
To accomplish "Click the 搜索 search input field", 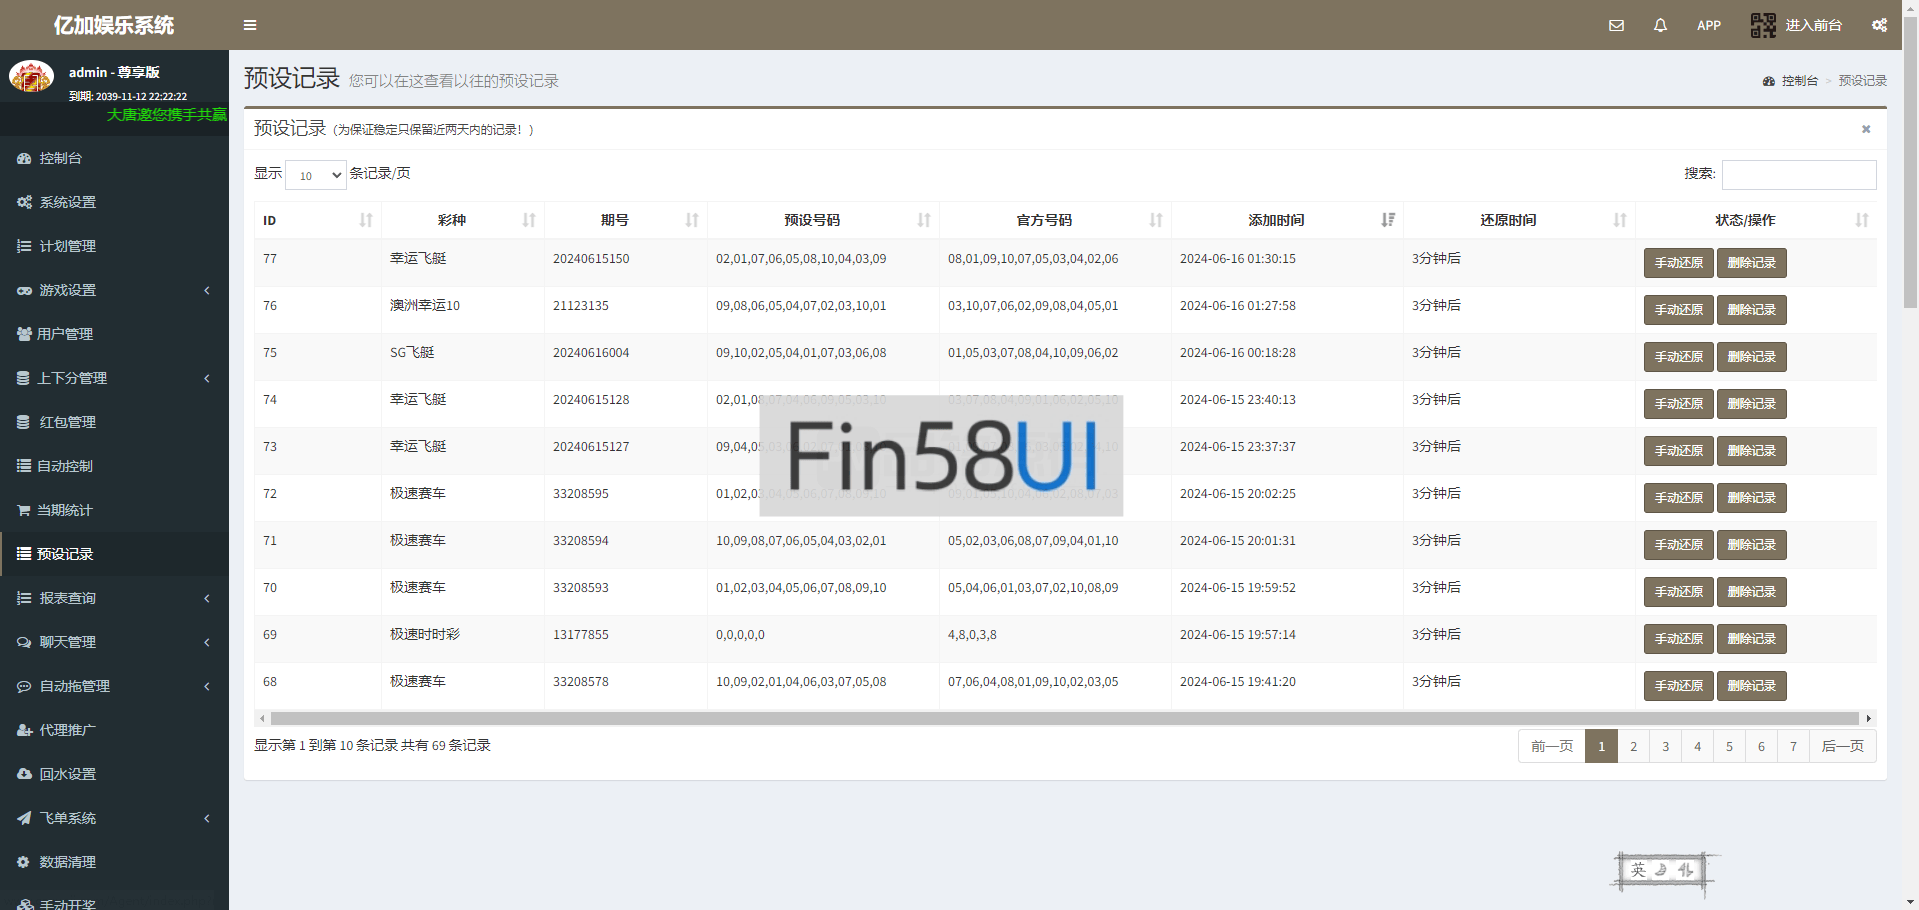I will tap(1798, 175).
